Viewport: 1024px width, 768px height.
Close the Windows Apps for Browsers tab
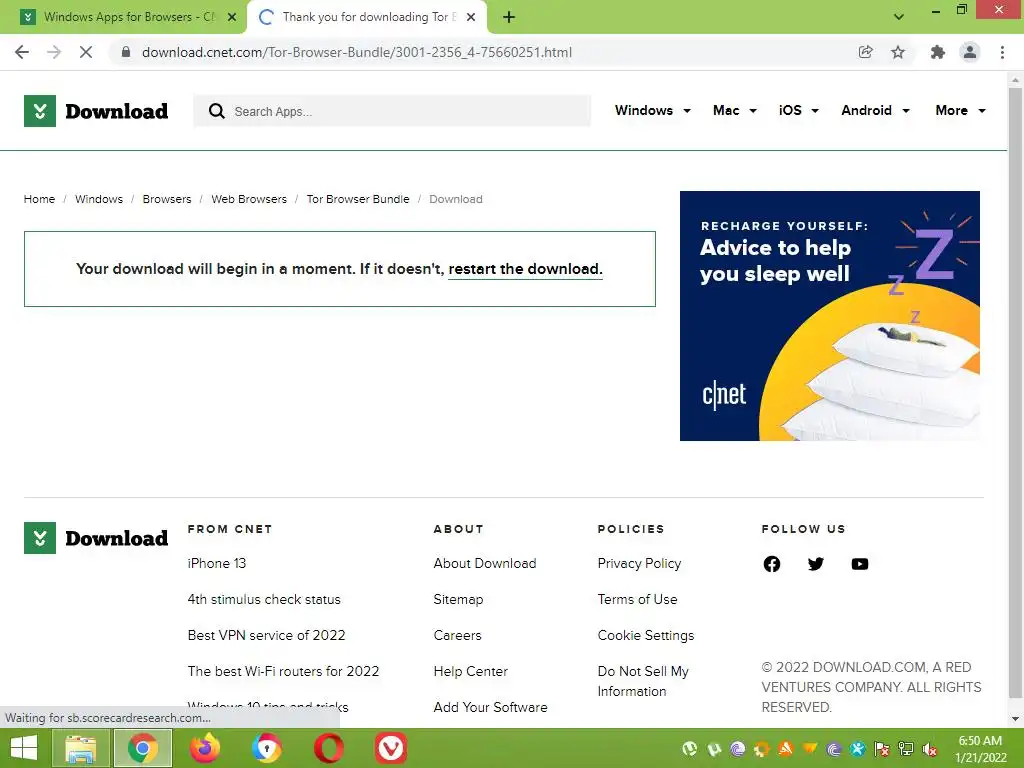pyautogui.click(x=232, y=17)
